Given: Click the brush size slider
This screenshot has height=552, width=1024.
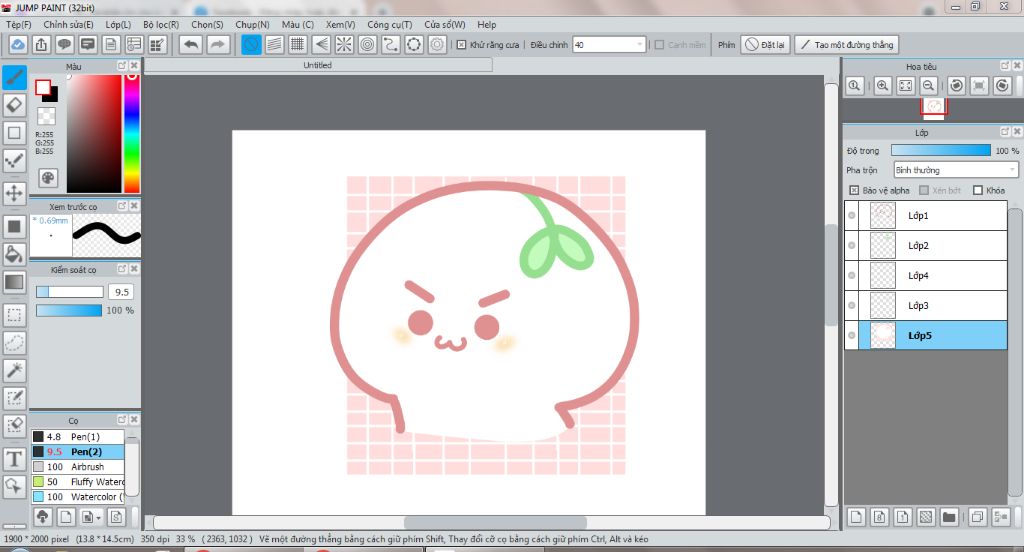Looking at the screenshot, I should point(70,292).
